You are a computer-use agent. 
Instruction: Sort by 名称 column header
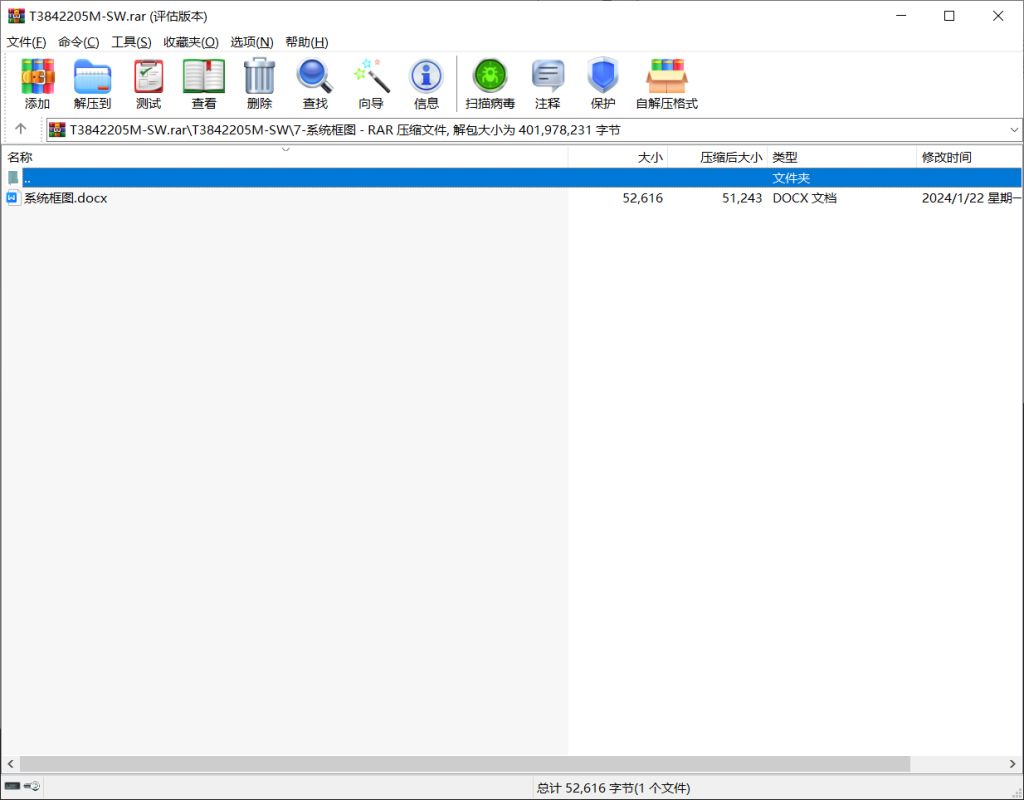[x=20, y=157]
